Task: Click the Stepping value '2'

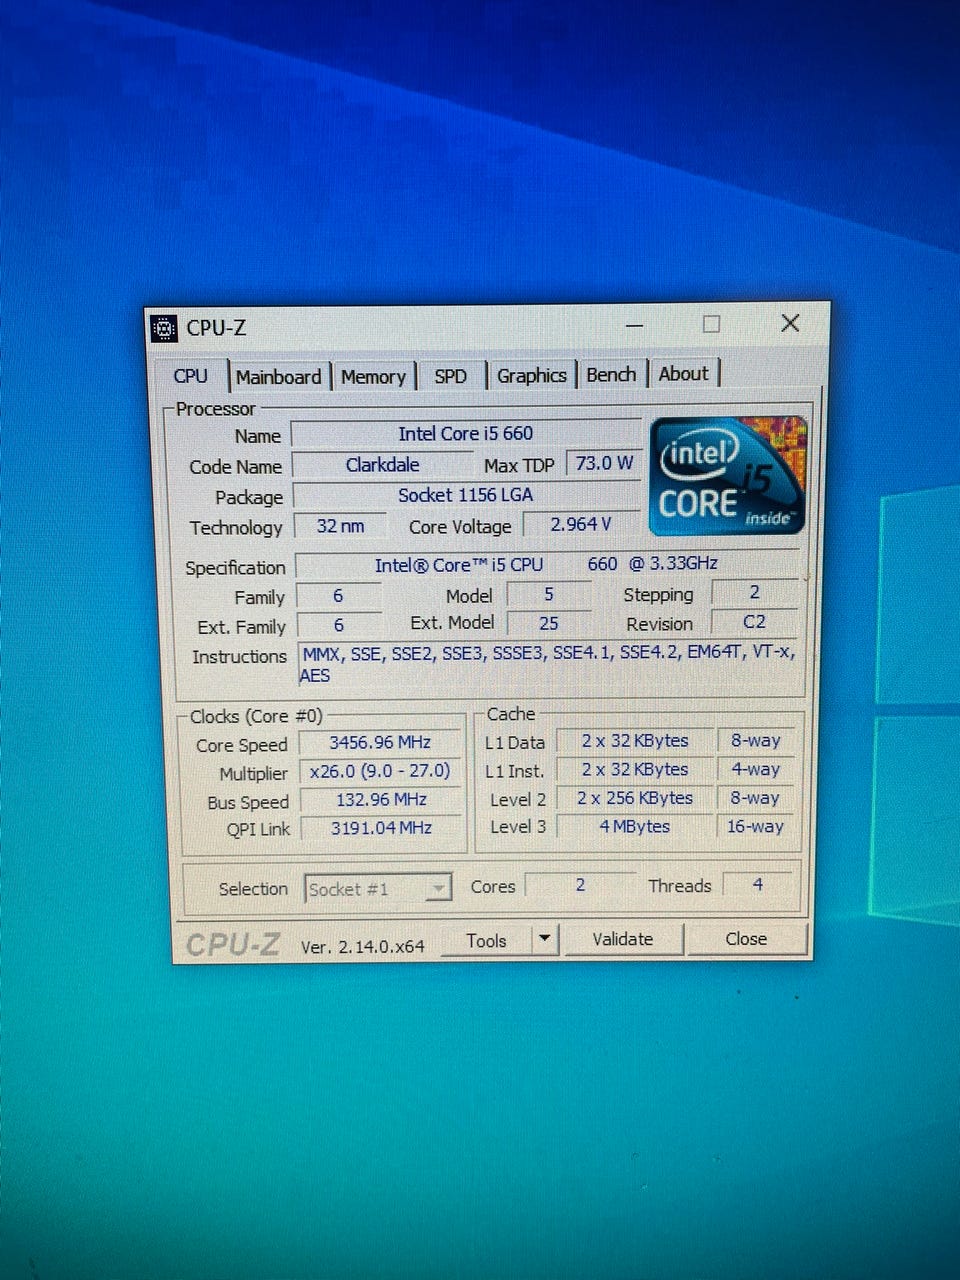Action: (x=754, y=592)
